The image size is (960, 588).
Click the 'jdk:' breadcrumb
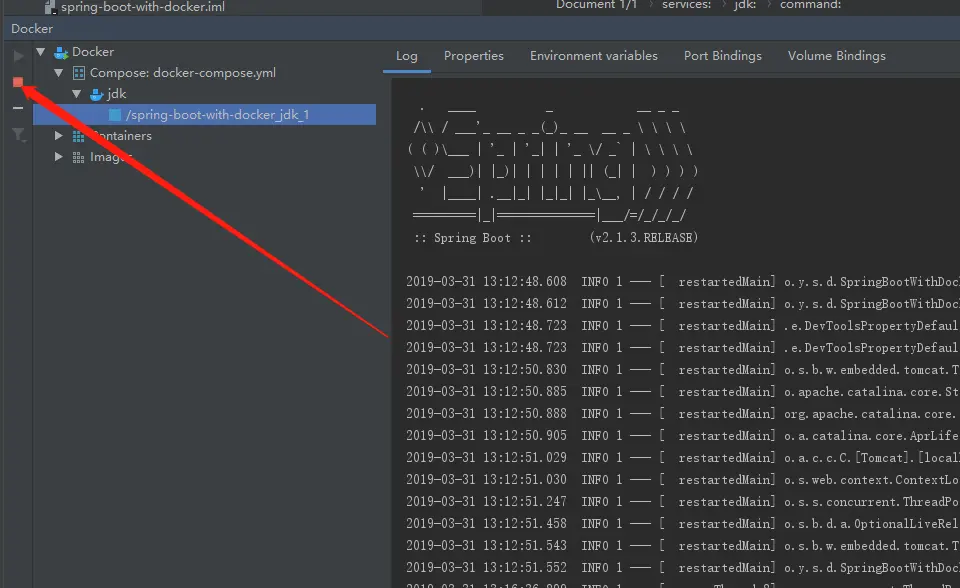pyautogui.click(x=744, y=5)
